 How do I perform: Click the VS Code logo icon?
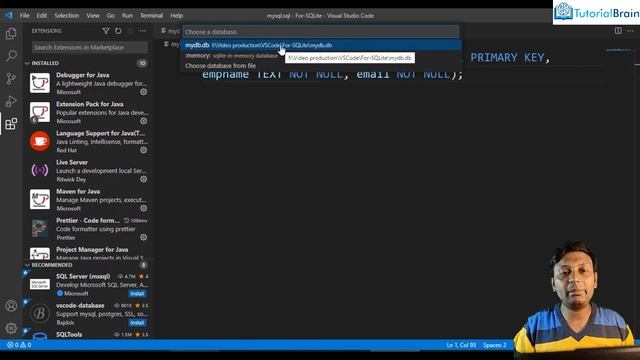tap(9, 16)
